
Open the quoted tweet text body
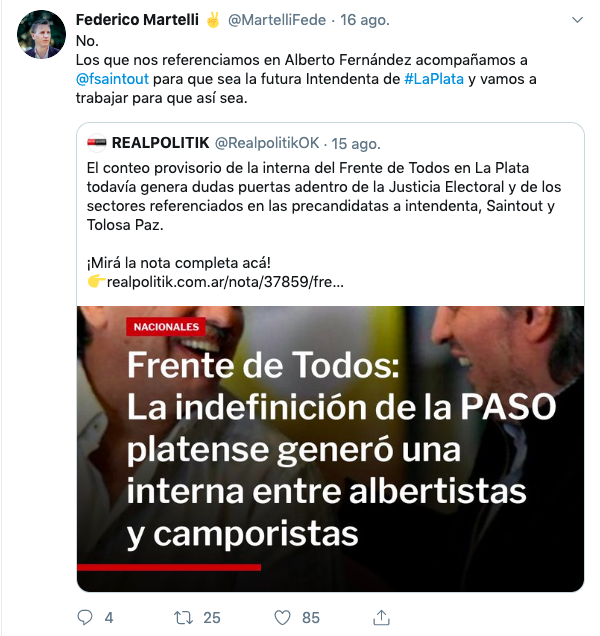[x=324, y=196]
